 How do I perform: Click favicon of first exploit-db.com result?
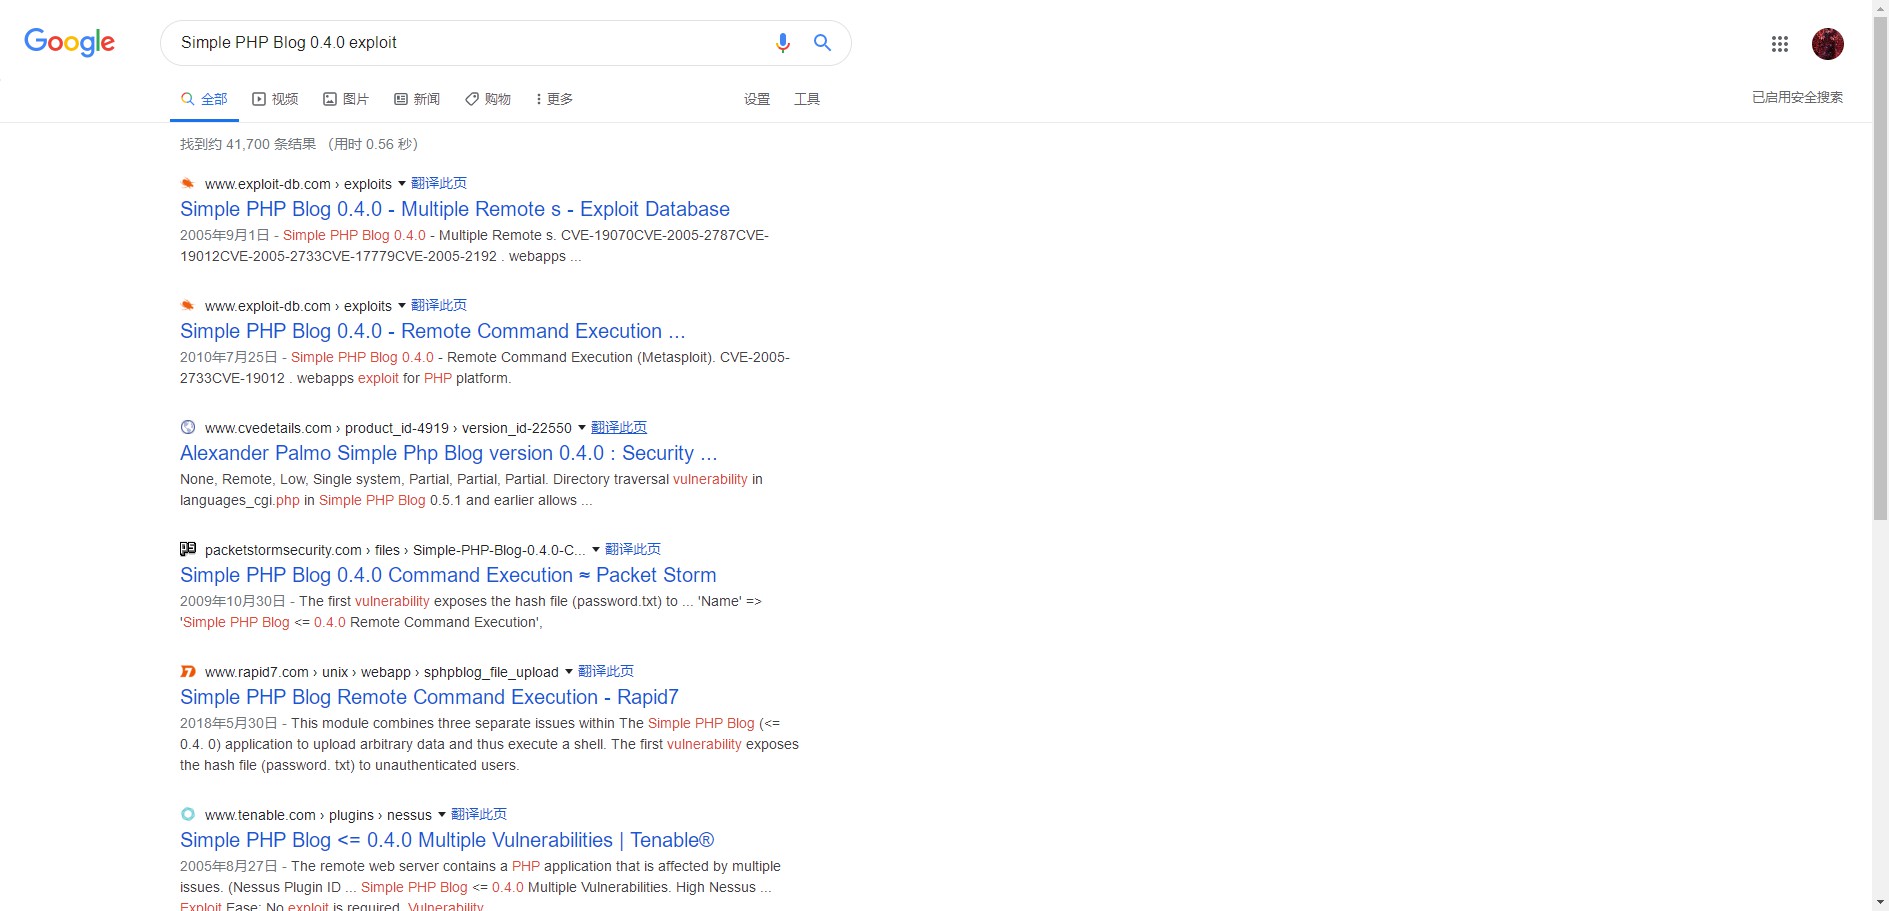187,184
